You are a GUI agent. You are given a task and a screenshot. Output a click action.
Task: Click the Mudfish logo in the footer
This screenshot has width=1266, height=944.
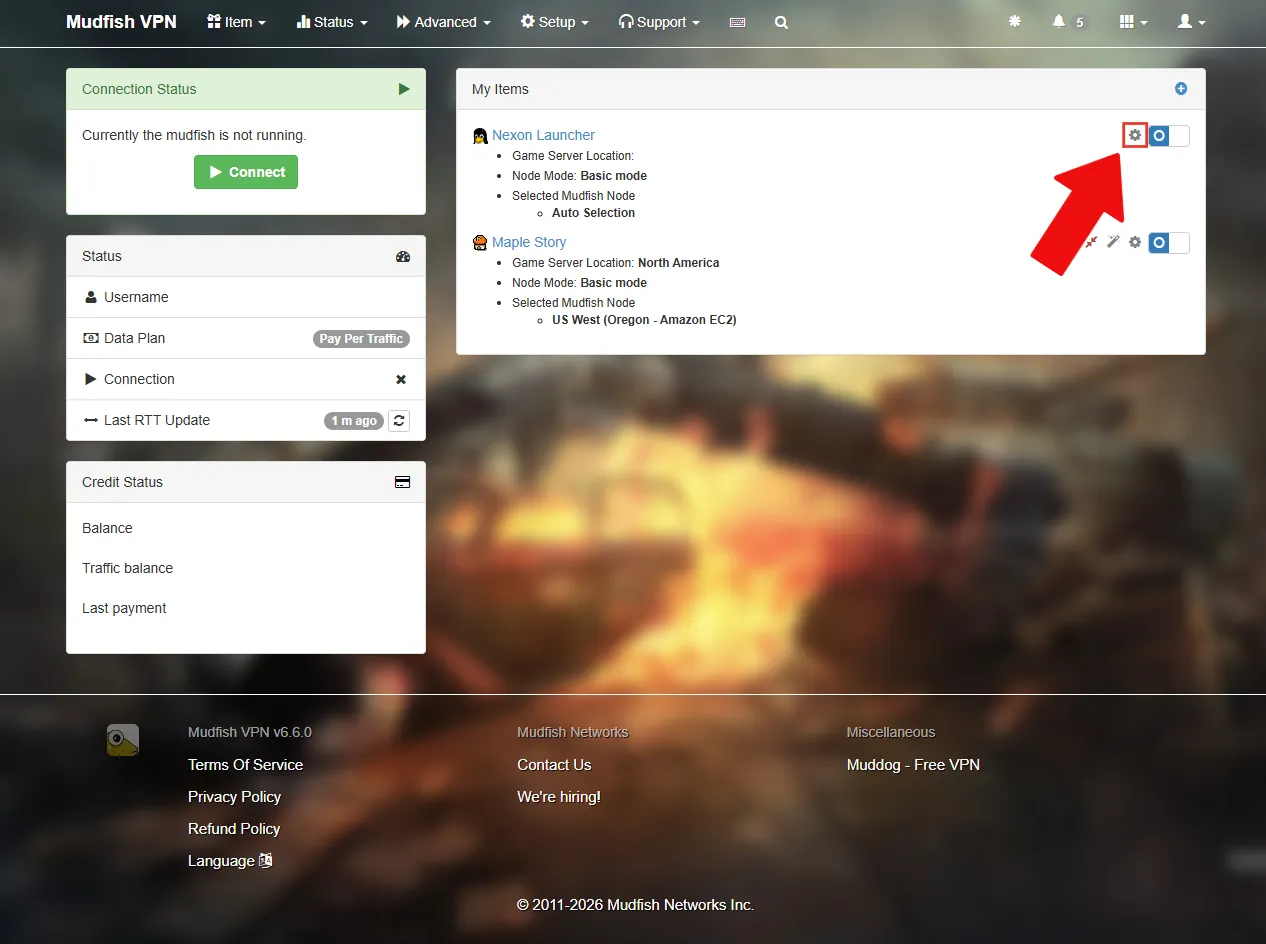click(123, 740)
